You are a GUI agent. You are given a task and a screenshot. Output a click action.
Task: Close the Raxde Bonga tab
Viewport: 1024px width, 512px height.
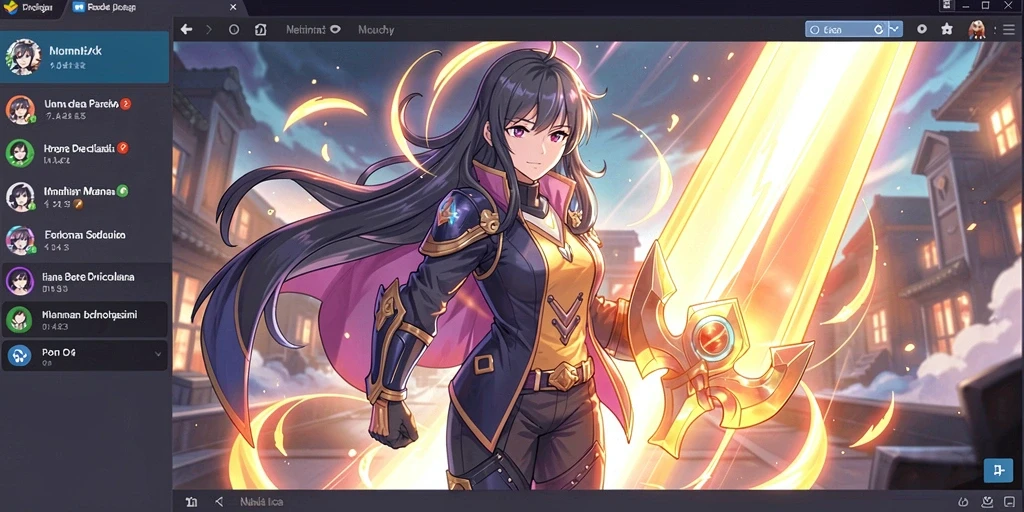(233, 7)
